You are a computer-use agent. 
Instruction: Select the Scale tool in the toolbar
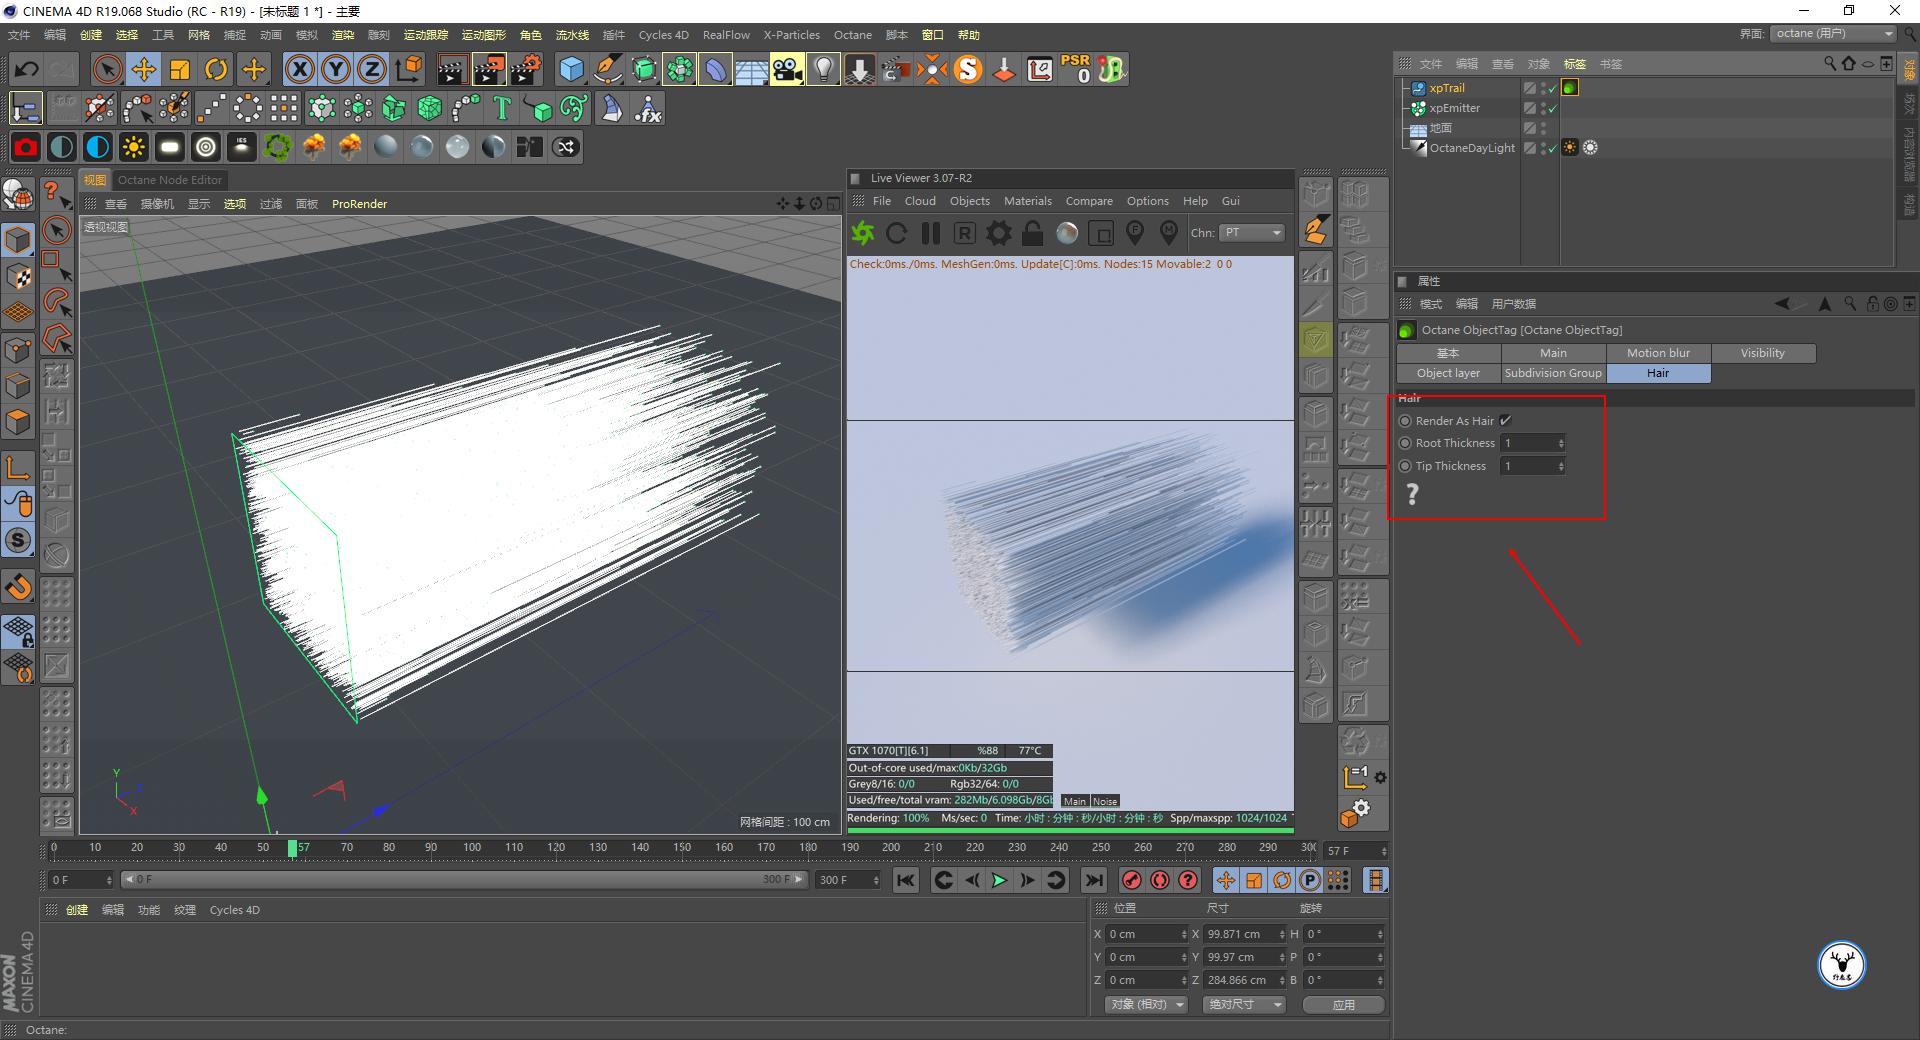[x=180, y=69]
